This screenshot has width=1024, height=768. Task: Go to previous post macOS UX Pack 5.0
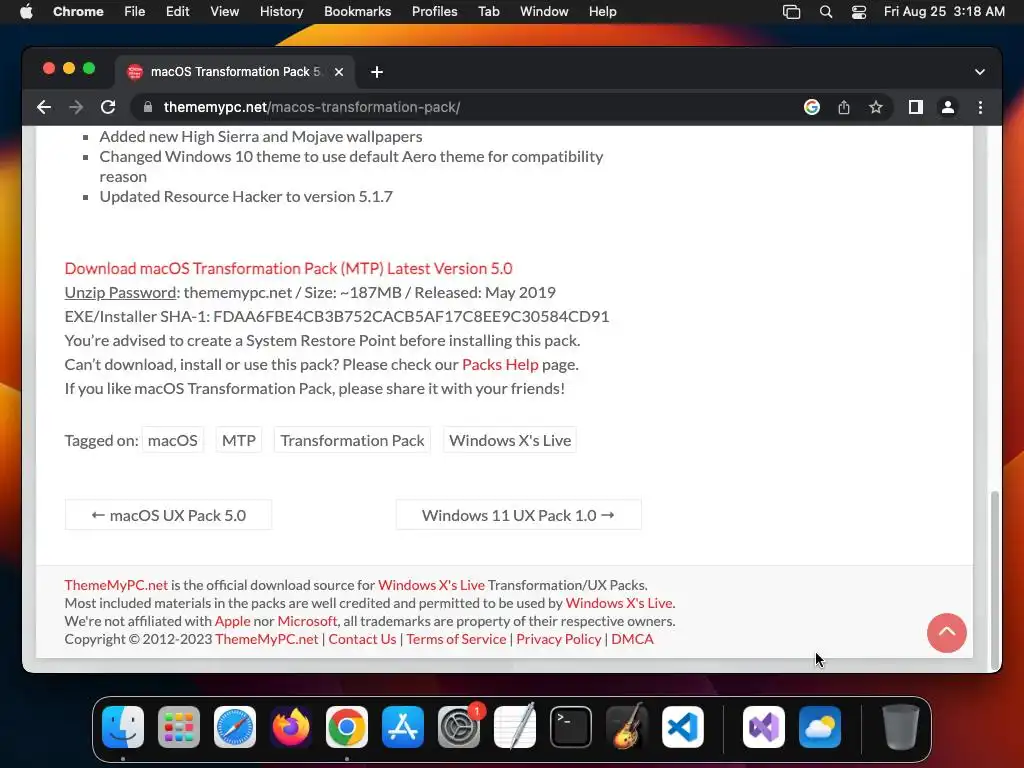168,515
